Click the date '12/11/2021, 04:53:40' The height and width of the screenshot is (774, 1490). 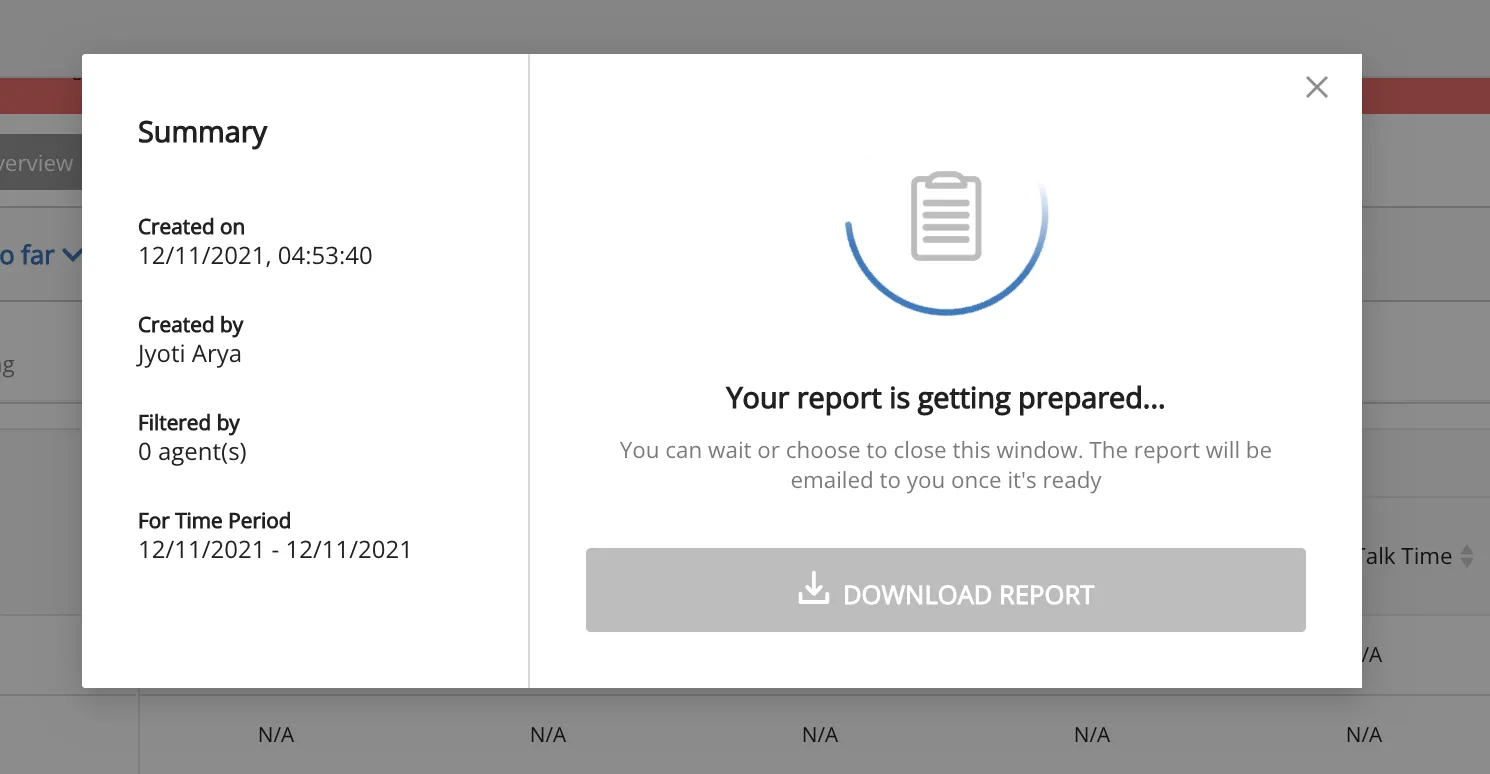pyautogui.click(x=255, y=256)
